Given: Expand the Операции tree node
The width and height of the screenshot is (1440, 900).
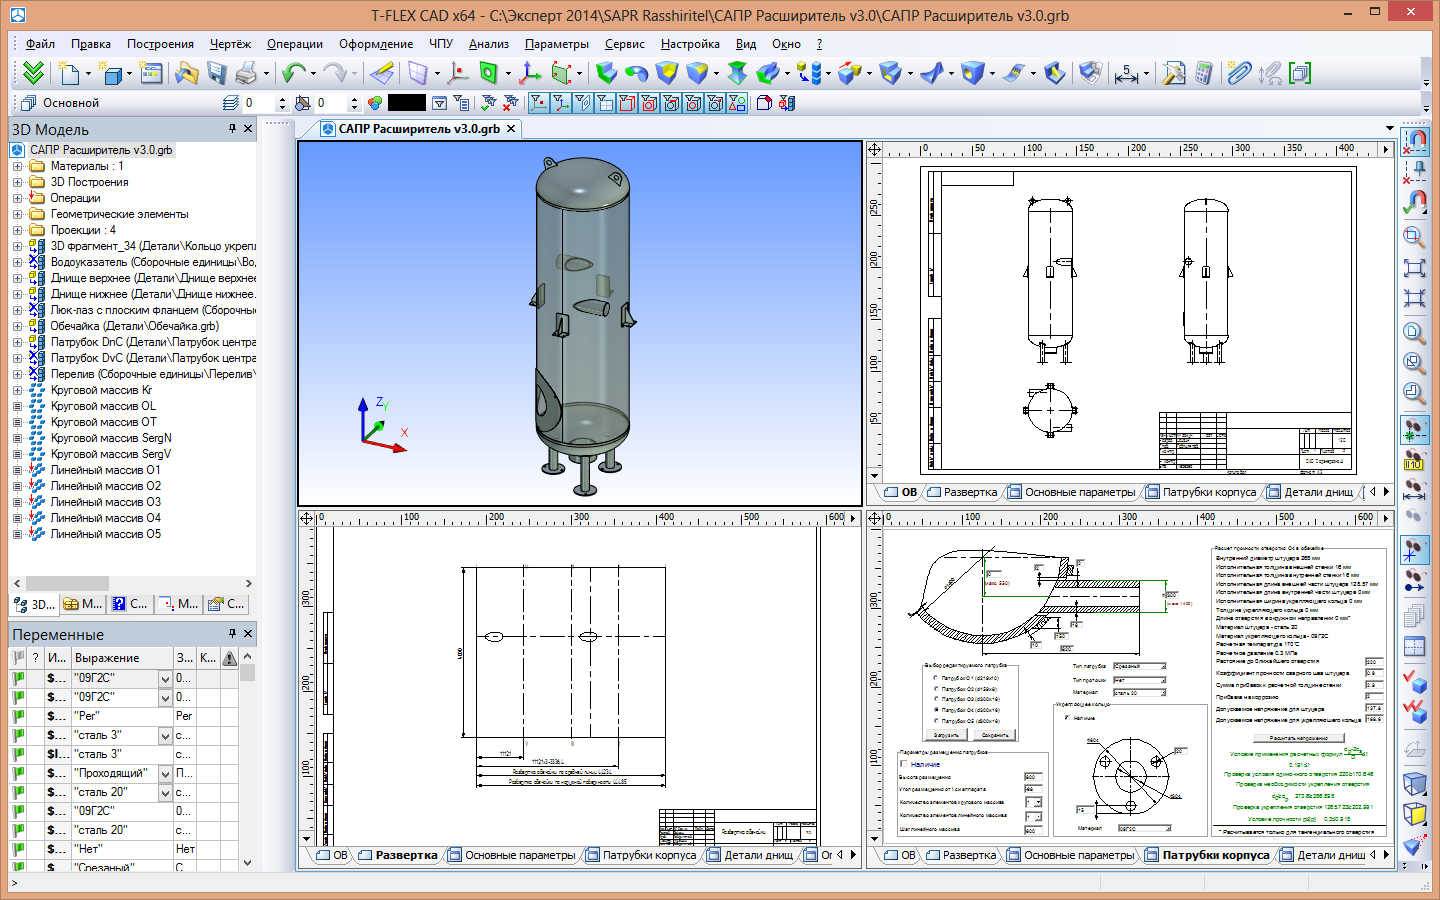Looking at the screenshot, I should 17,198.
